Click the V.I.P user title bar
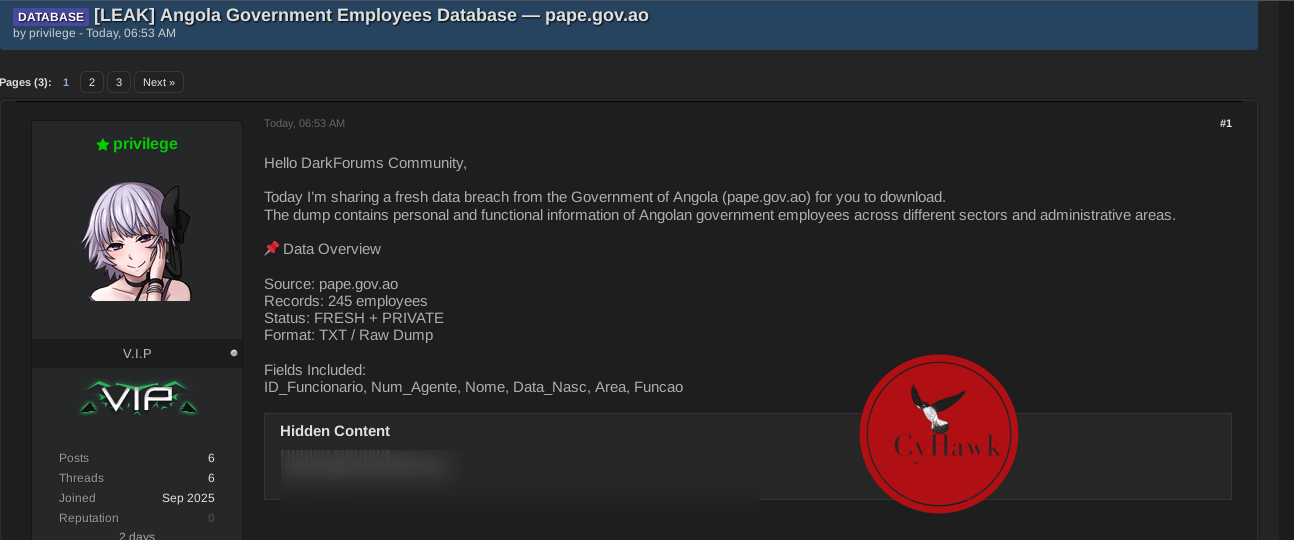 click(137, 353)
